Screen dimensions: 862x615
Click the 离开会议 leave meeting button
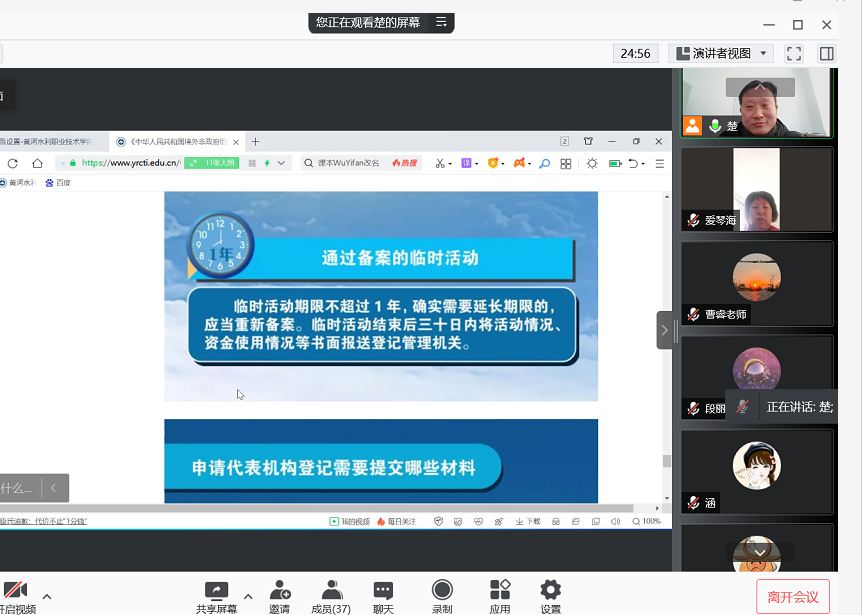793,597
